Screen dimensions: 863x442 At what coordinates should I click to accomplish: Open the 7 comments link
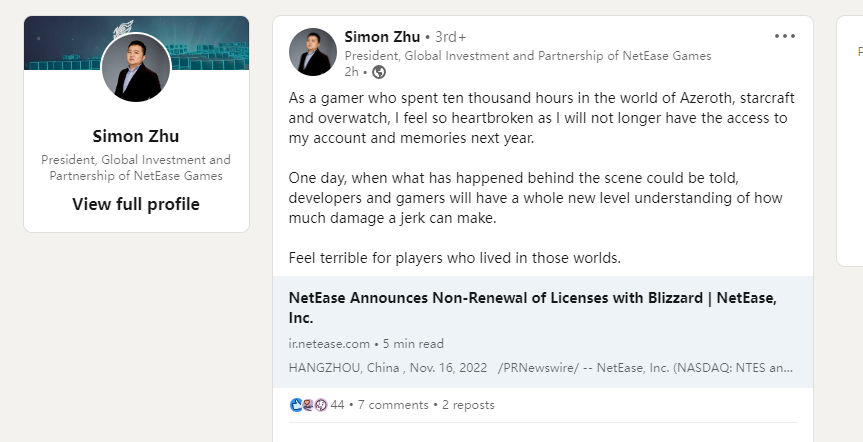[x=395, y=405]
